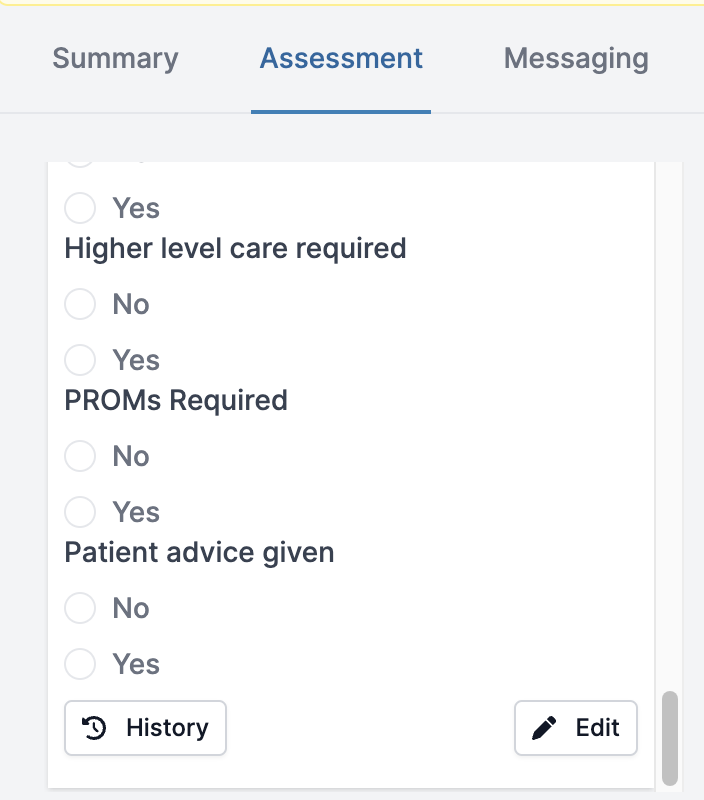Select the Assessment tab

pyautogui.click(x=341, y=58)
